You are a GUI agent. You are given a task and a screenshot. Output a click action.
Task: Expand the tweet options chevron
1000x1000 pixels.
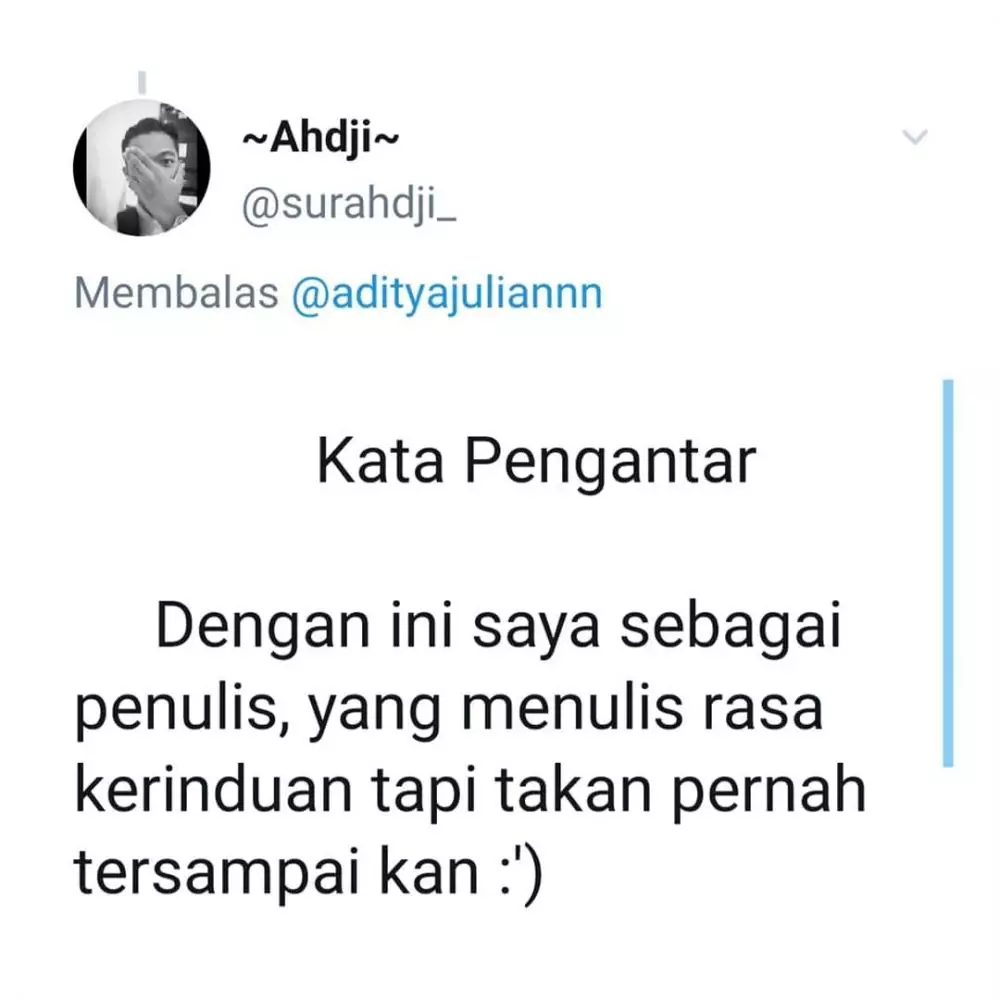(x=915, y=136)
